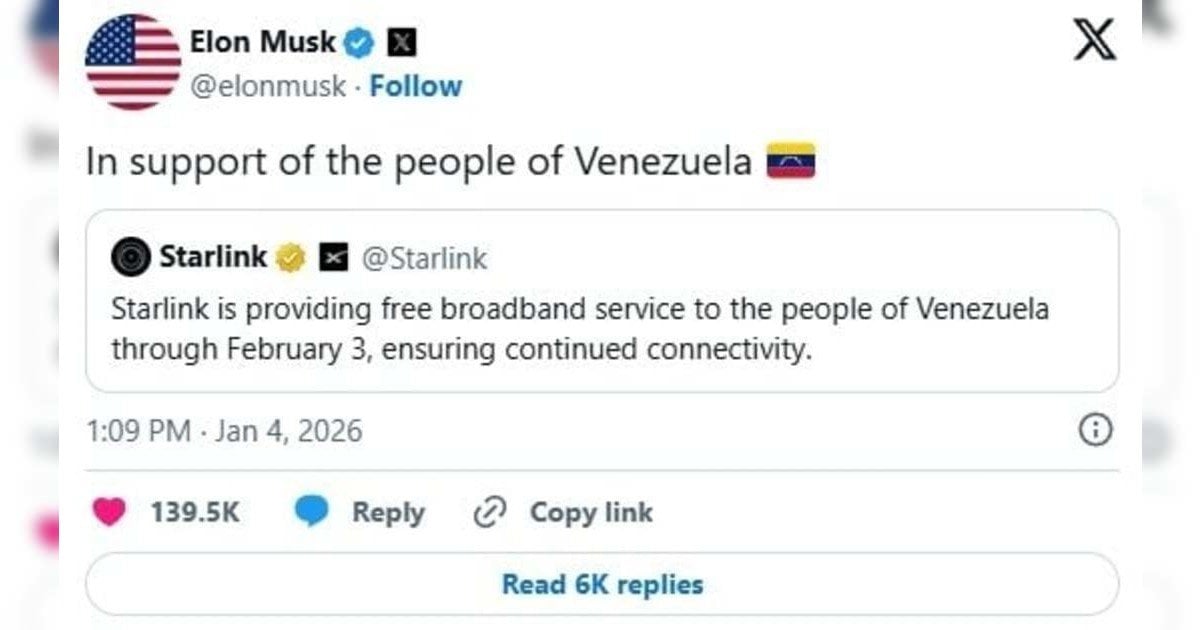Viewport: 1200px width, 630px height.
Task: Open Elon Musk's flag profile picture
Action: click(133, 62)
